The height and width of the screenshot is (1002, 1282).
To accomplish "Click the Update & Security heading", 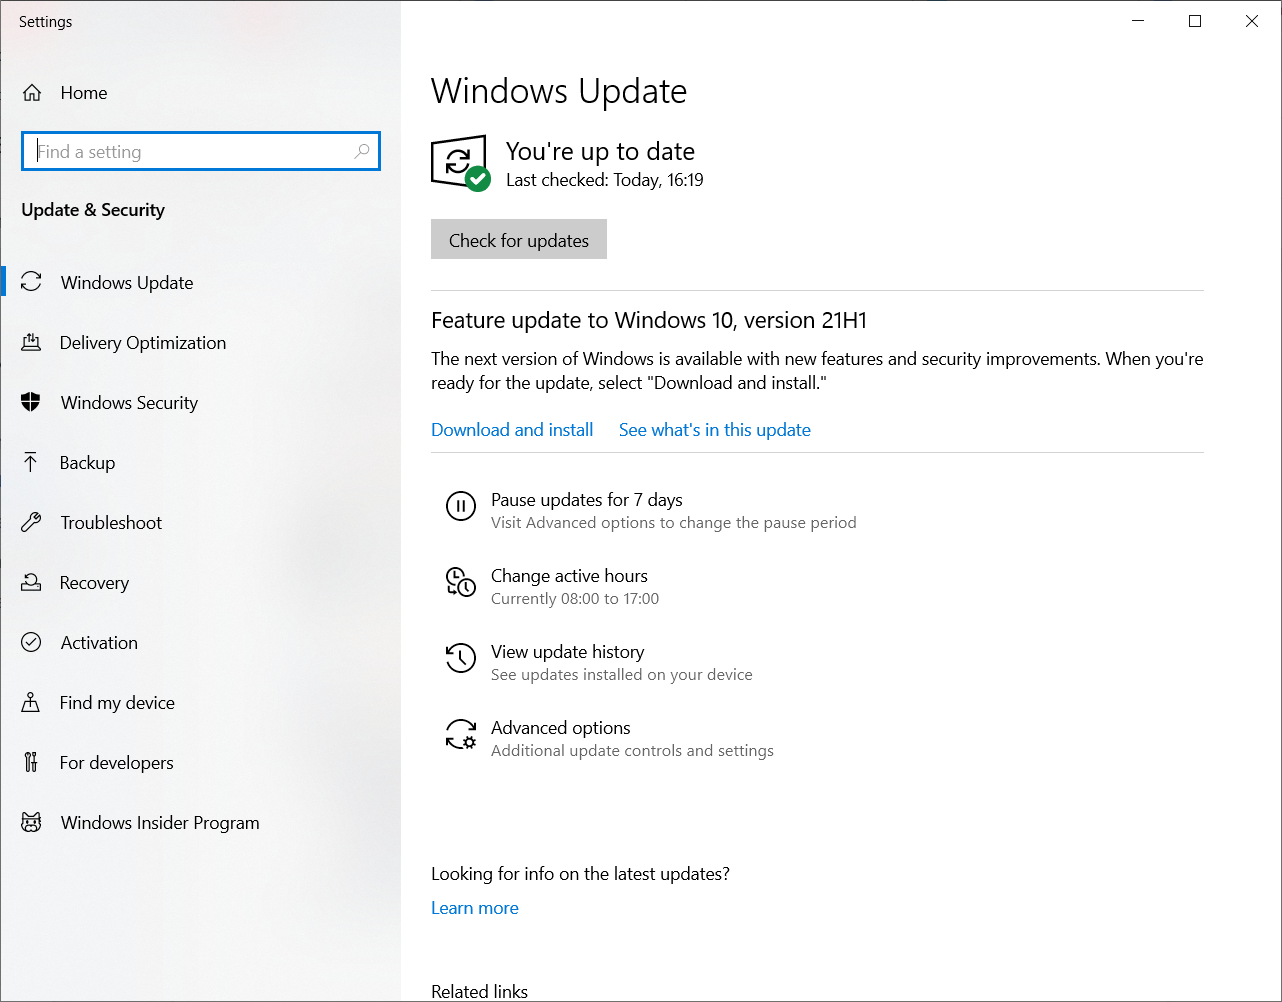I will [x=93, y=210].
